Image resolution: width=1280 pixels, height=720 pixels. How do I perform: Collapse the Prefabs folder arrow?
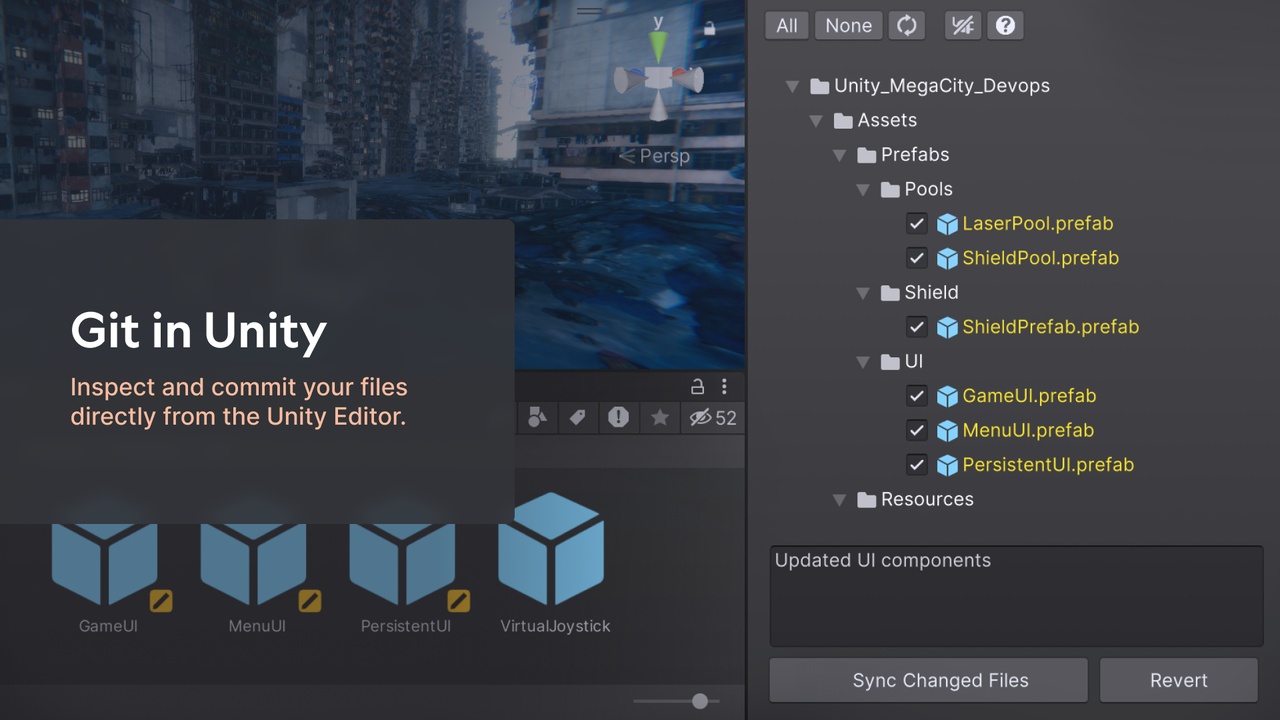coord(840,156)
